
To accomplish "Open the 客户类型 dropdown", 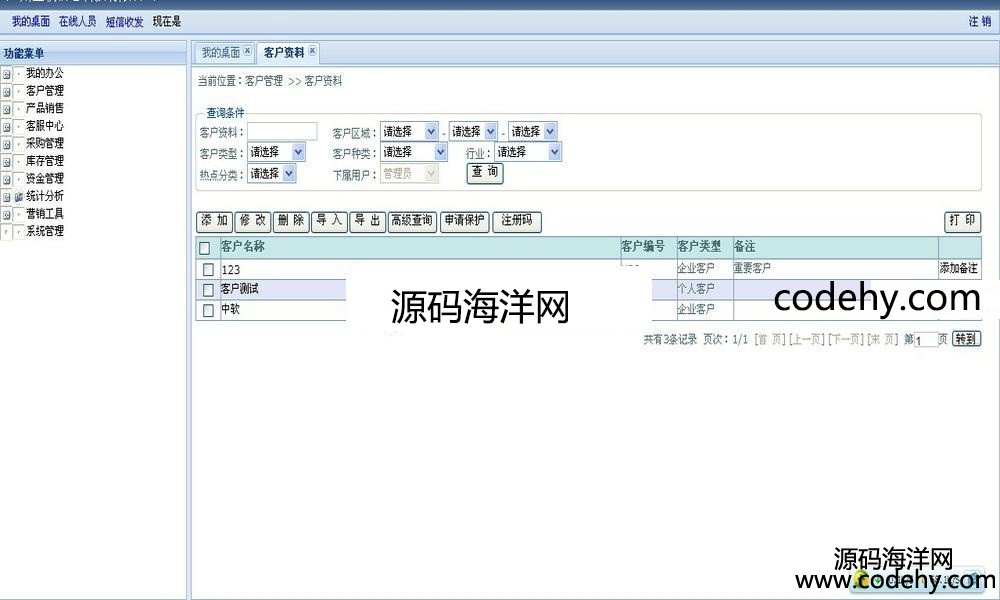I will [276, 152].
